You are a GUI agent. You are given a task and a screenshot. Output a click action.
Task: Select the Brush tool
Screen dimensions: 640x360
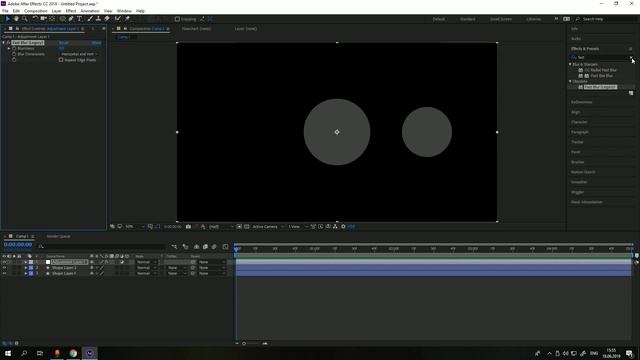tap(90, 19)
